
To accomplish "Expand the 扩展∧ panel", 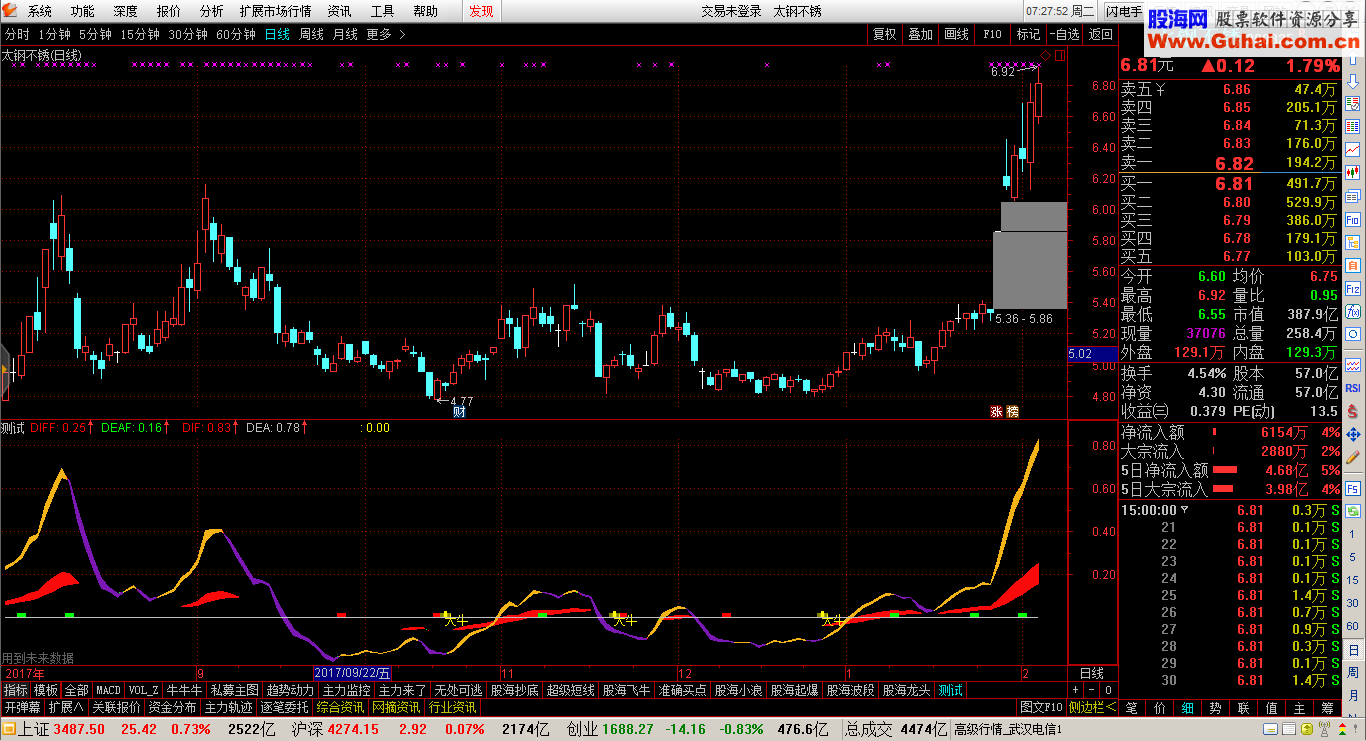I will pos(67,707).
